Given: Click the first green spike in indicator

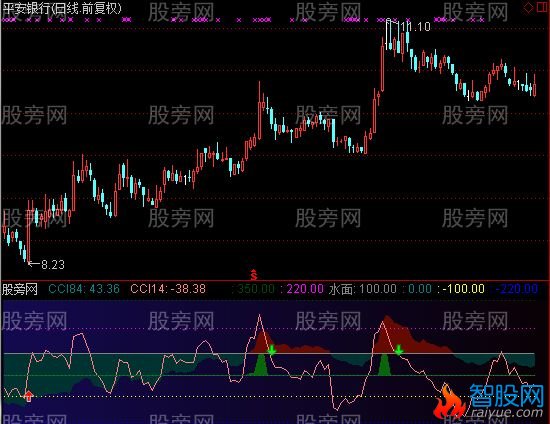Looking at the screenshot, I should coord(261,365).
